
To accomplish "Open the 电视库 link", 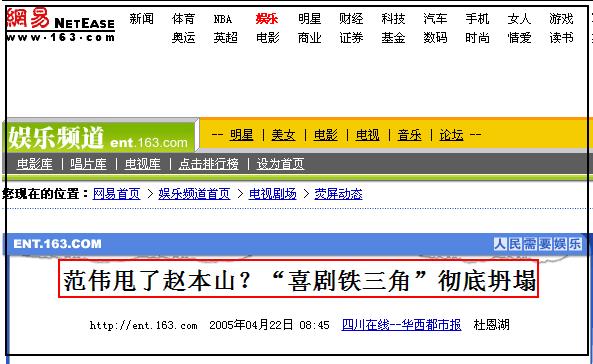I will (x=143, y=164).
